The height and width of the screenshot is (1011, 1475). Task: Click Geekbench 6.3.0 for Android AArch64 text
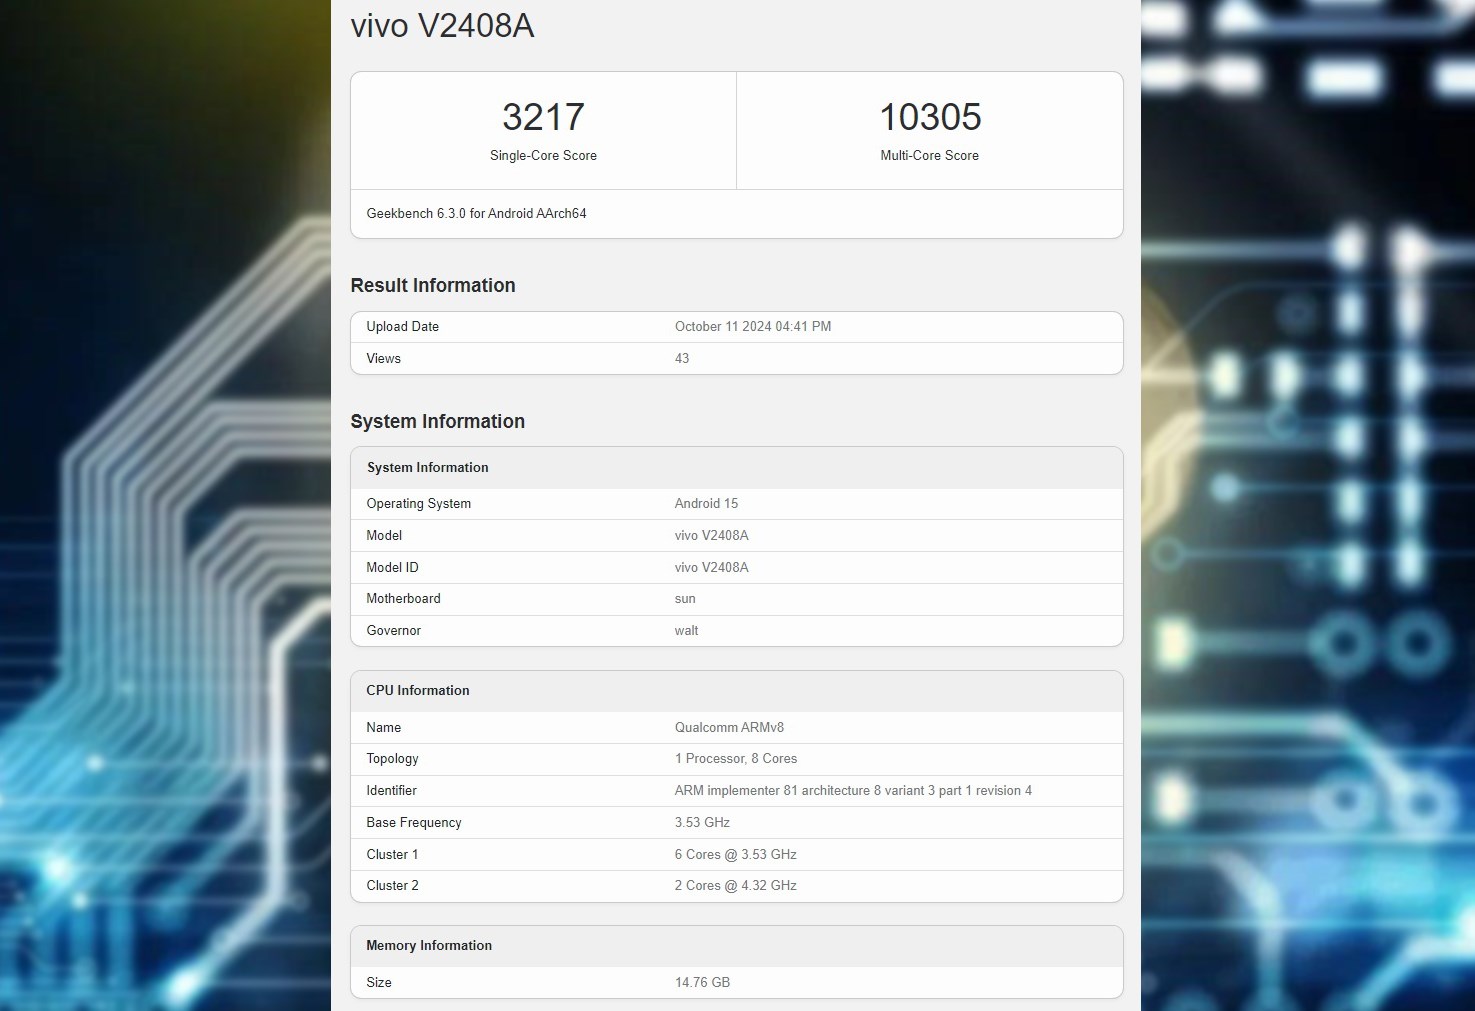click(476, 214)
